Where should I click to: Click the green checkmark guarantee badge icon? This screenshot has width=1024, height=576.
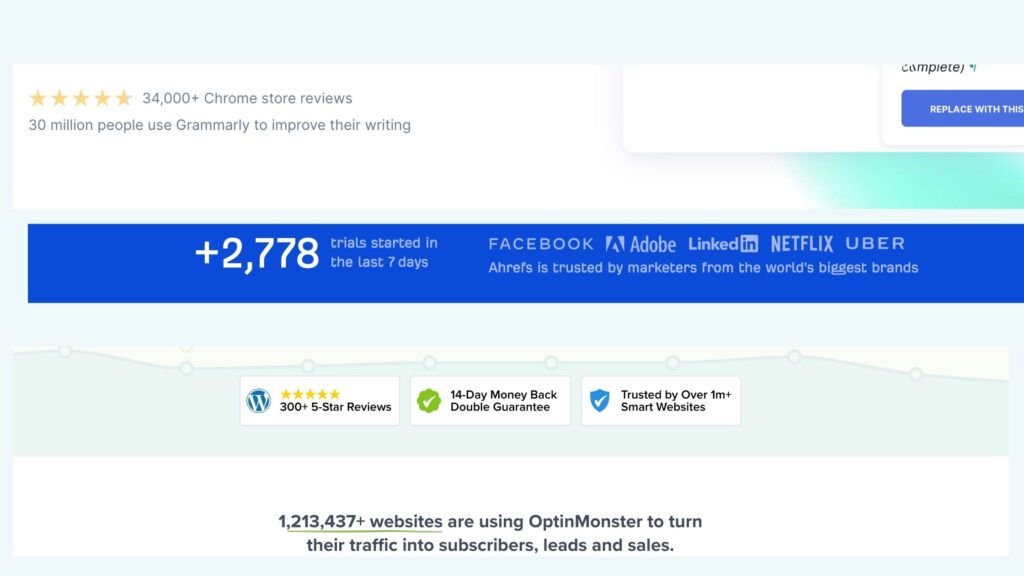point(429,400)
